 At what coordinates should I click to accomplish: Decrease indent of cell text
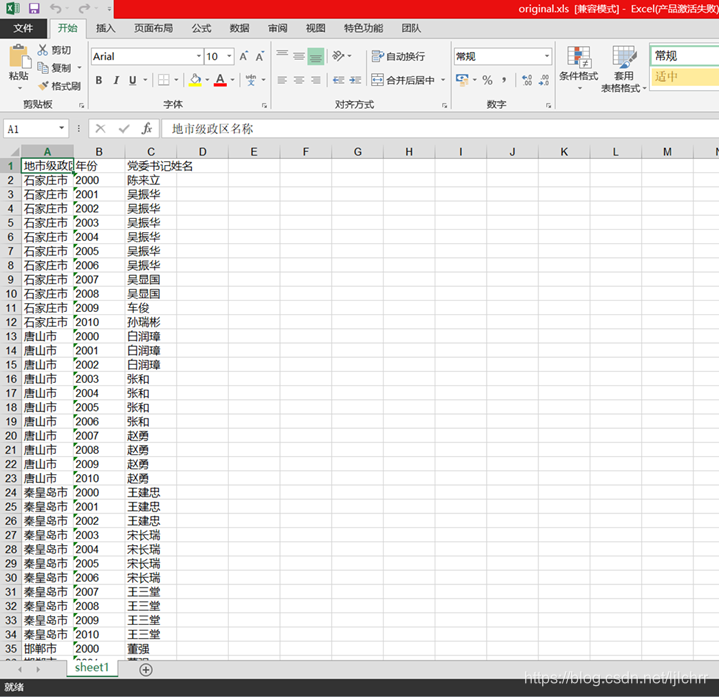click(338, 80)
